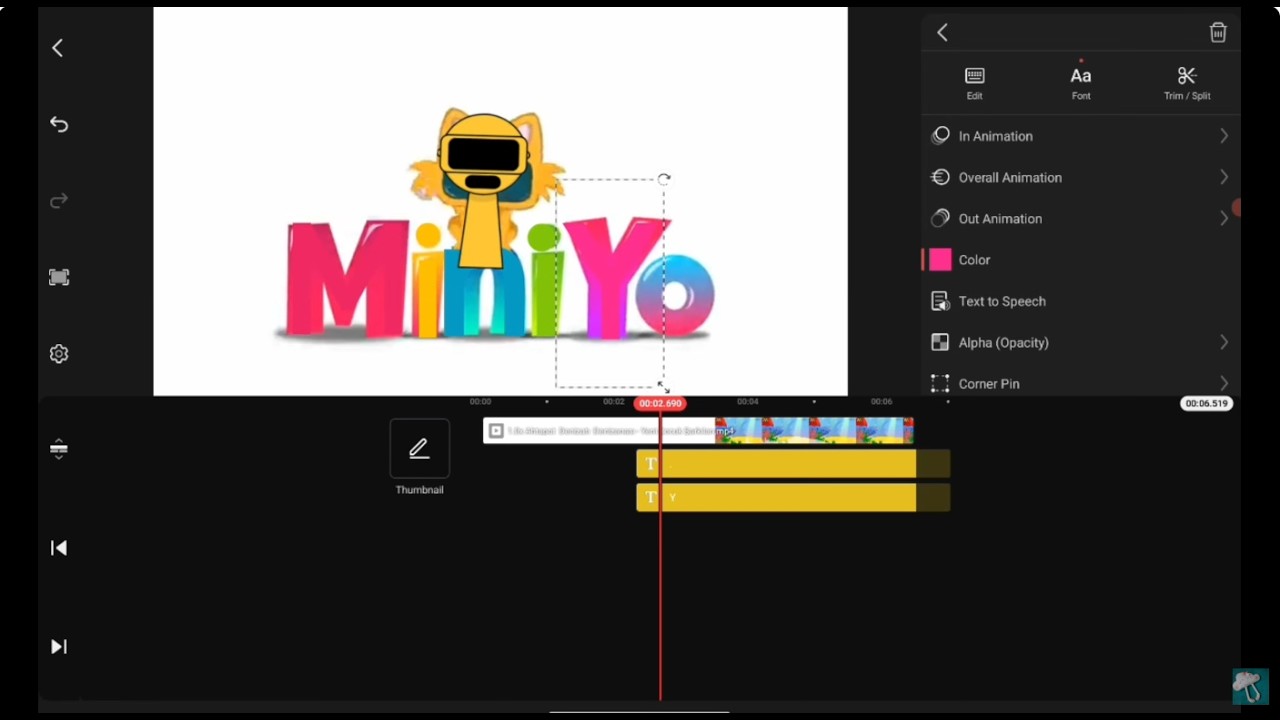Open the Edit keyboard option
The width and height of the screenshot is (1280, 720).
pyautogui.click(x=974, y=83)
